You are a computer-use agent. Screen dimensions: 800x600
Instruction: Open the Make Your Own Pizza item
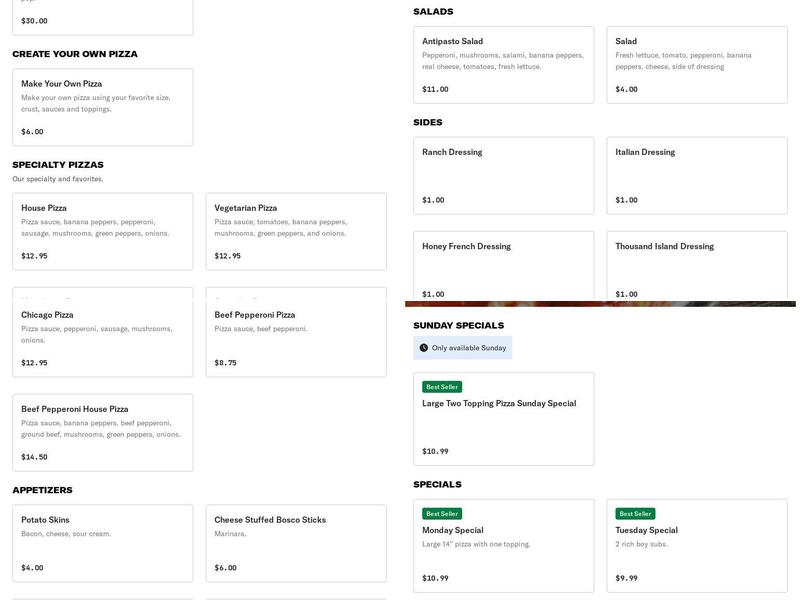point(102,107)
